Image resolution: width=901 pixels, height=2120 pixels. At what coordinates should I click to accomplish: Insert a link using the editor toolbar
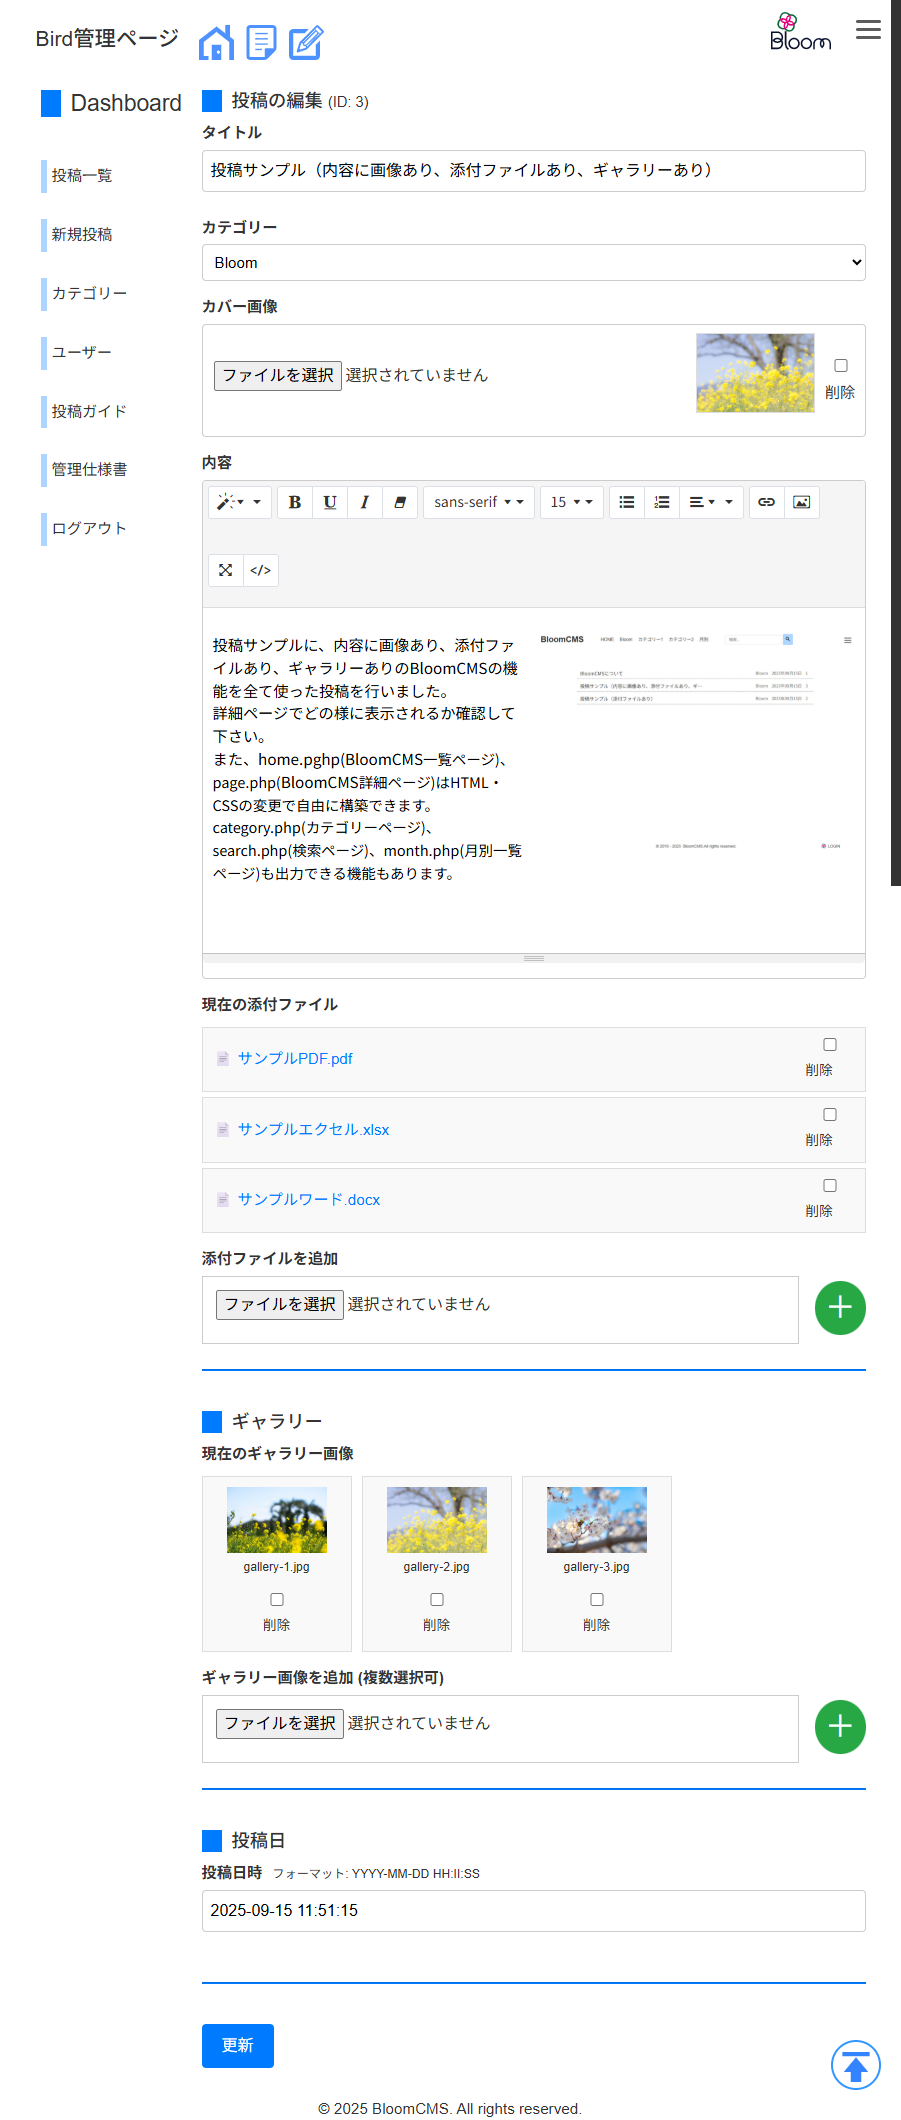pyautogui.click(x=766, y=502)
